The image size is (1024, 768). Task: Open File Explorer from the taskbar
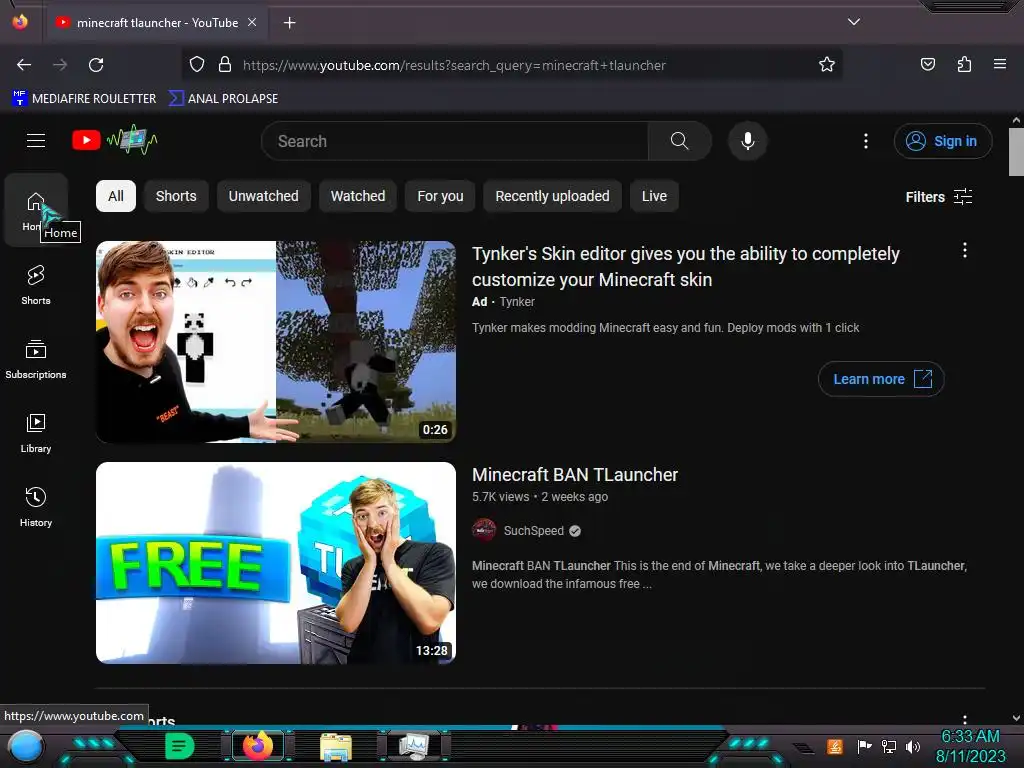click(x=336, y=746)
